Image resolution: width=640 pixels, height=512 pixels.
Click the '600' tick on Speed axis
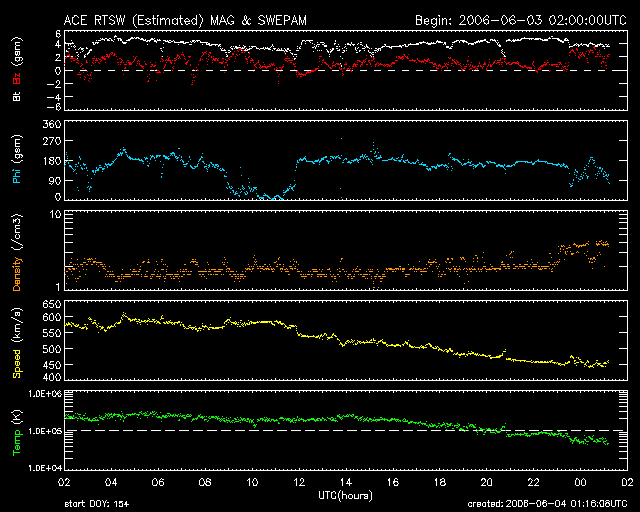(52, 317)
